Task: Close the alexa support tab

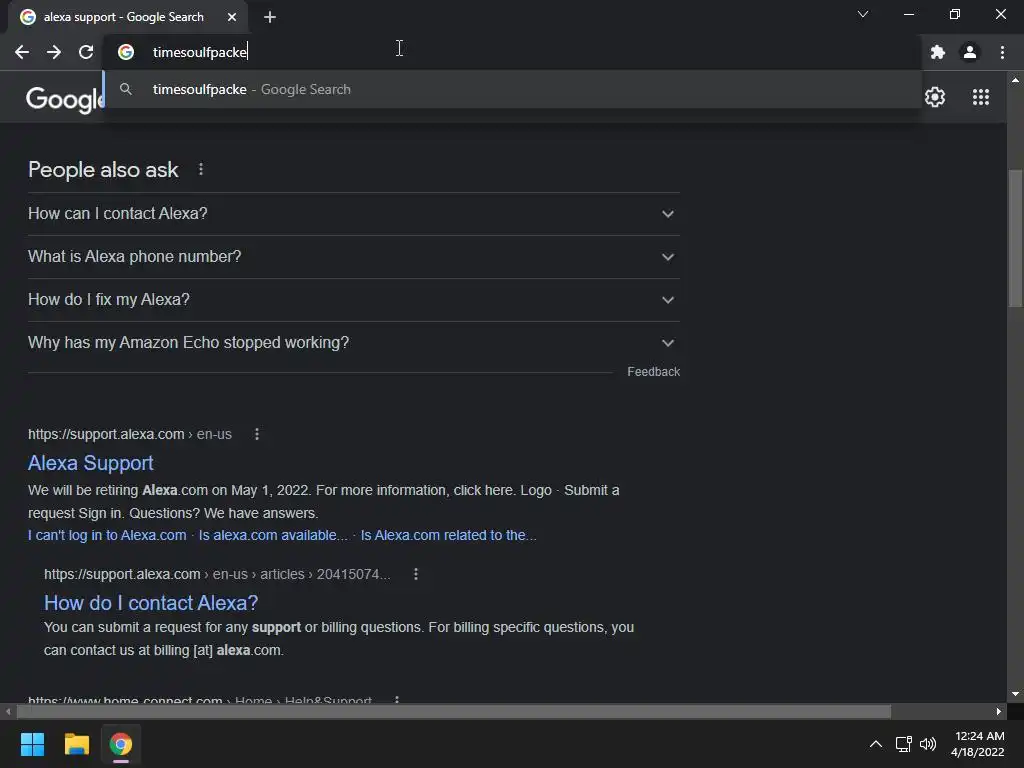Action: coord(232,18)
